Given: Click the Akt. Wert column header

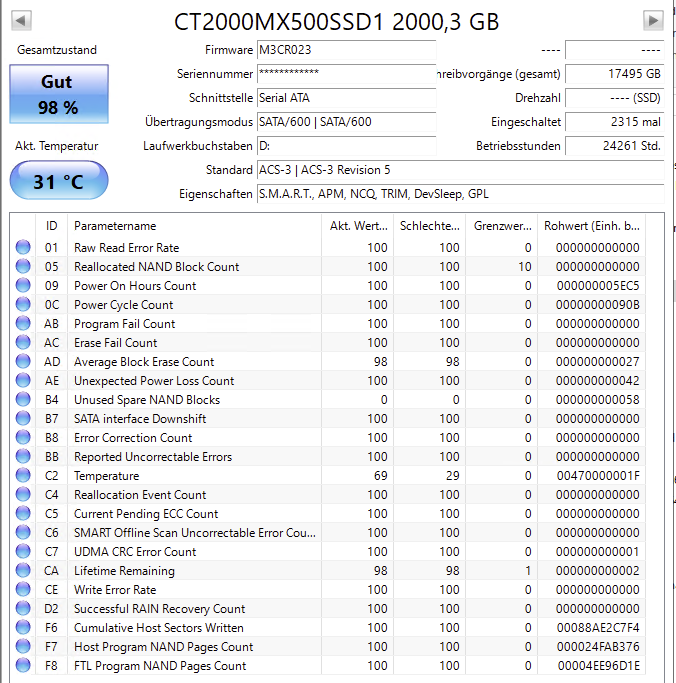Looking at the screenshot, I should (x=358, y=226).
